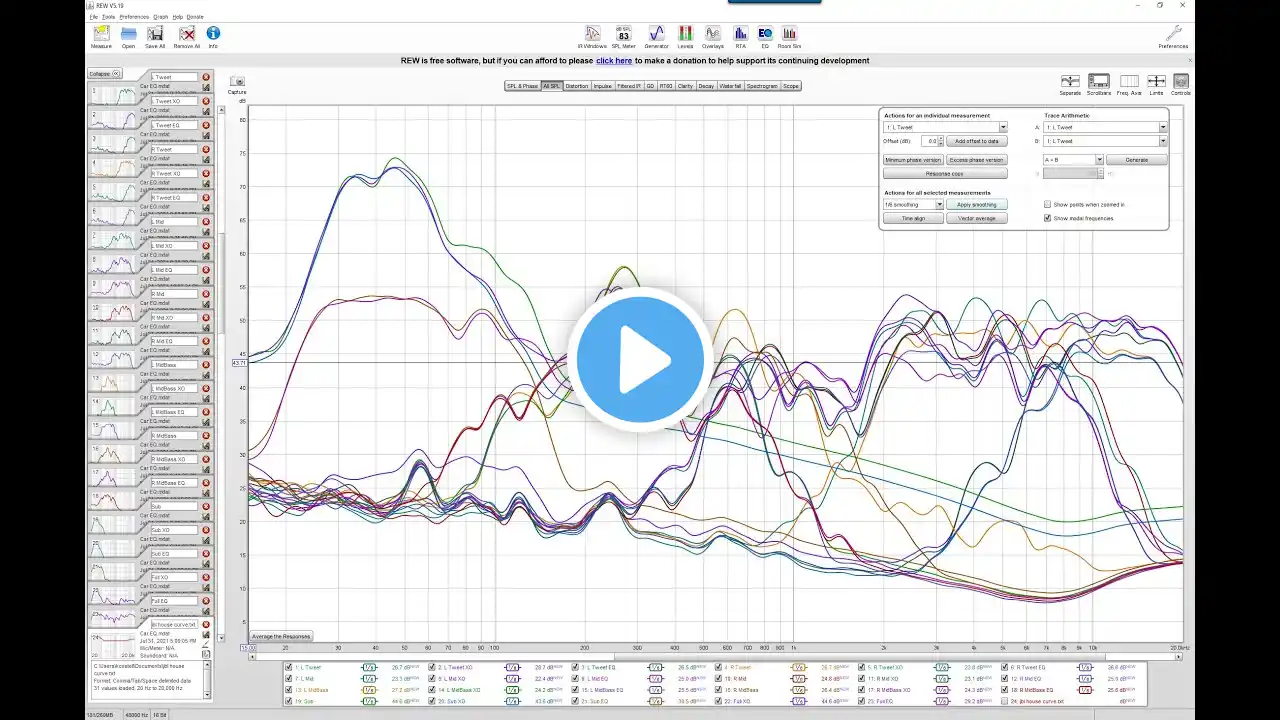The height and width of the screenshot is (720, 1280).
Task: Open the SPL Meter
Action: tap(624, 36)
